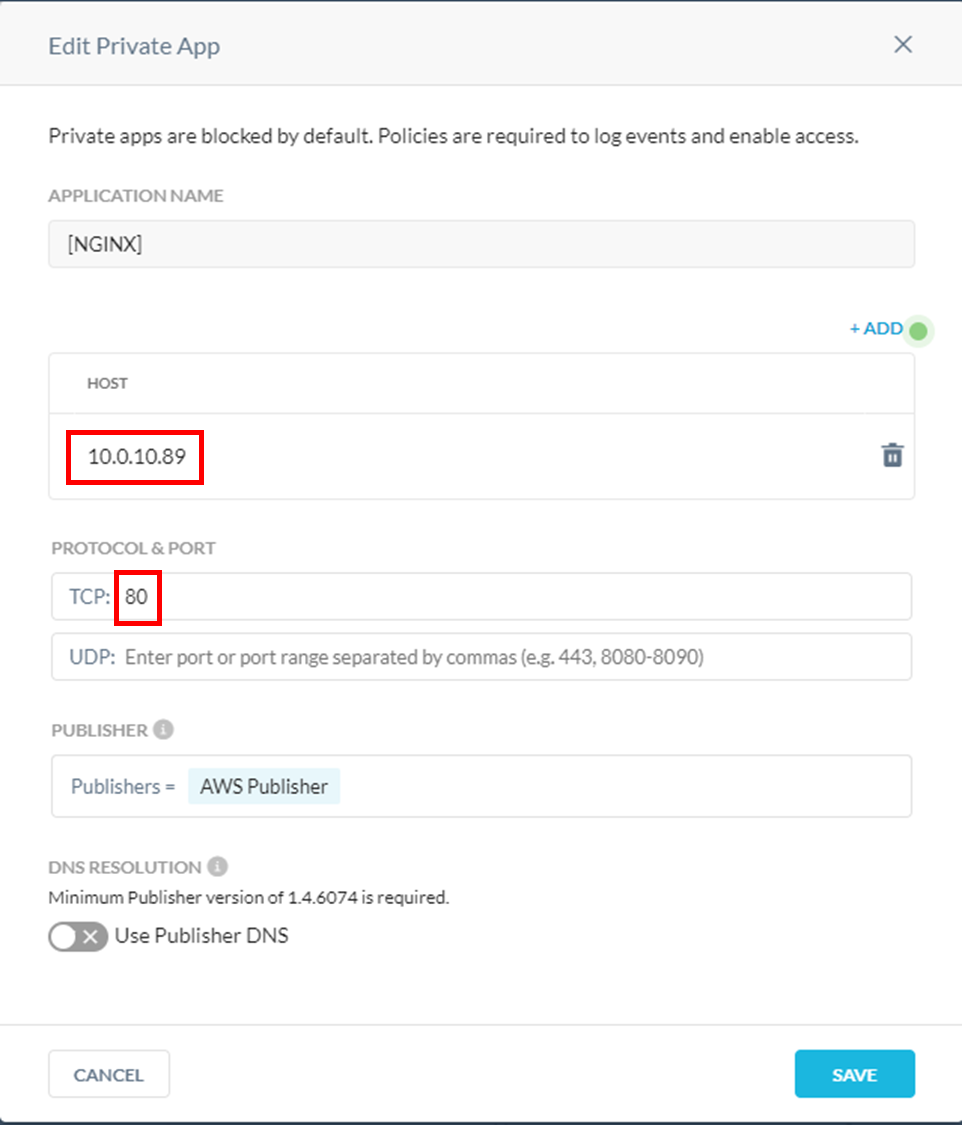Screen dimensions: 962x1125
Task: Click the X icon to close Edit Private App
Action: [902, 44]
